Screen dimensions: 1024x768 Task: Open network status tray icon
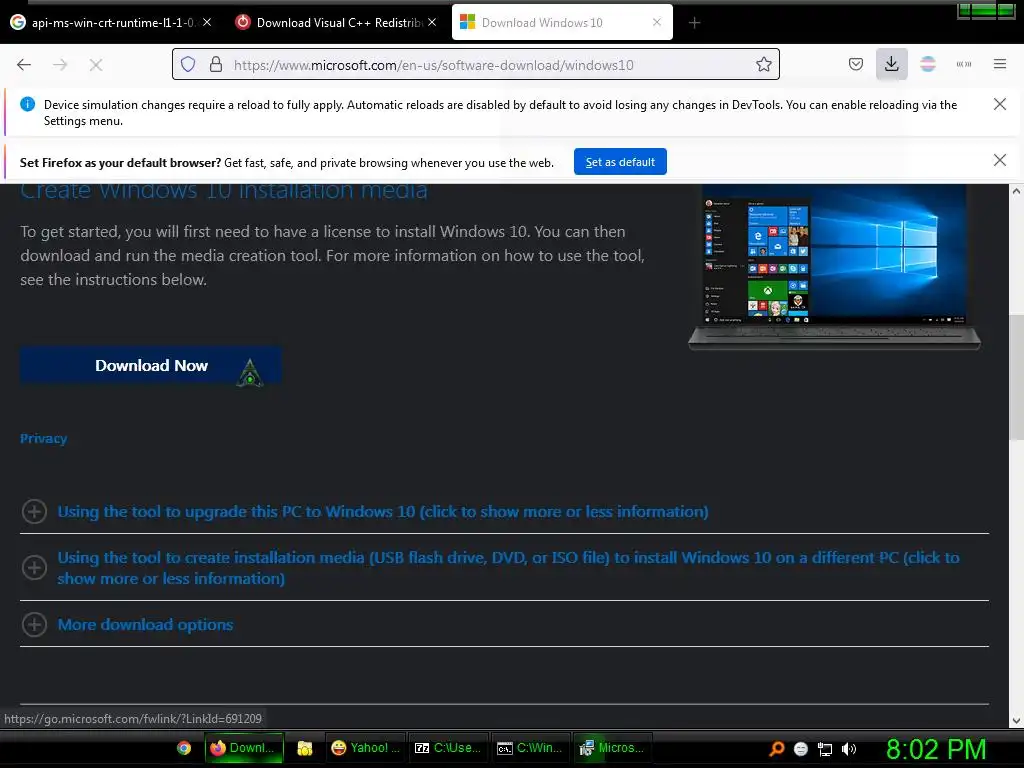coord(825,749)
